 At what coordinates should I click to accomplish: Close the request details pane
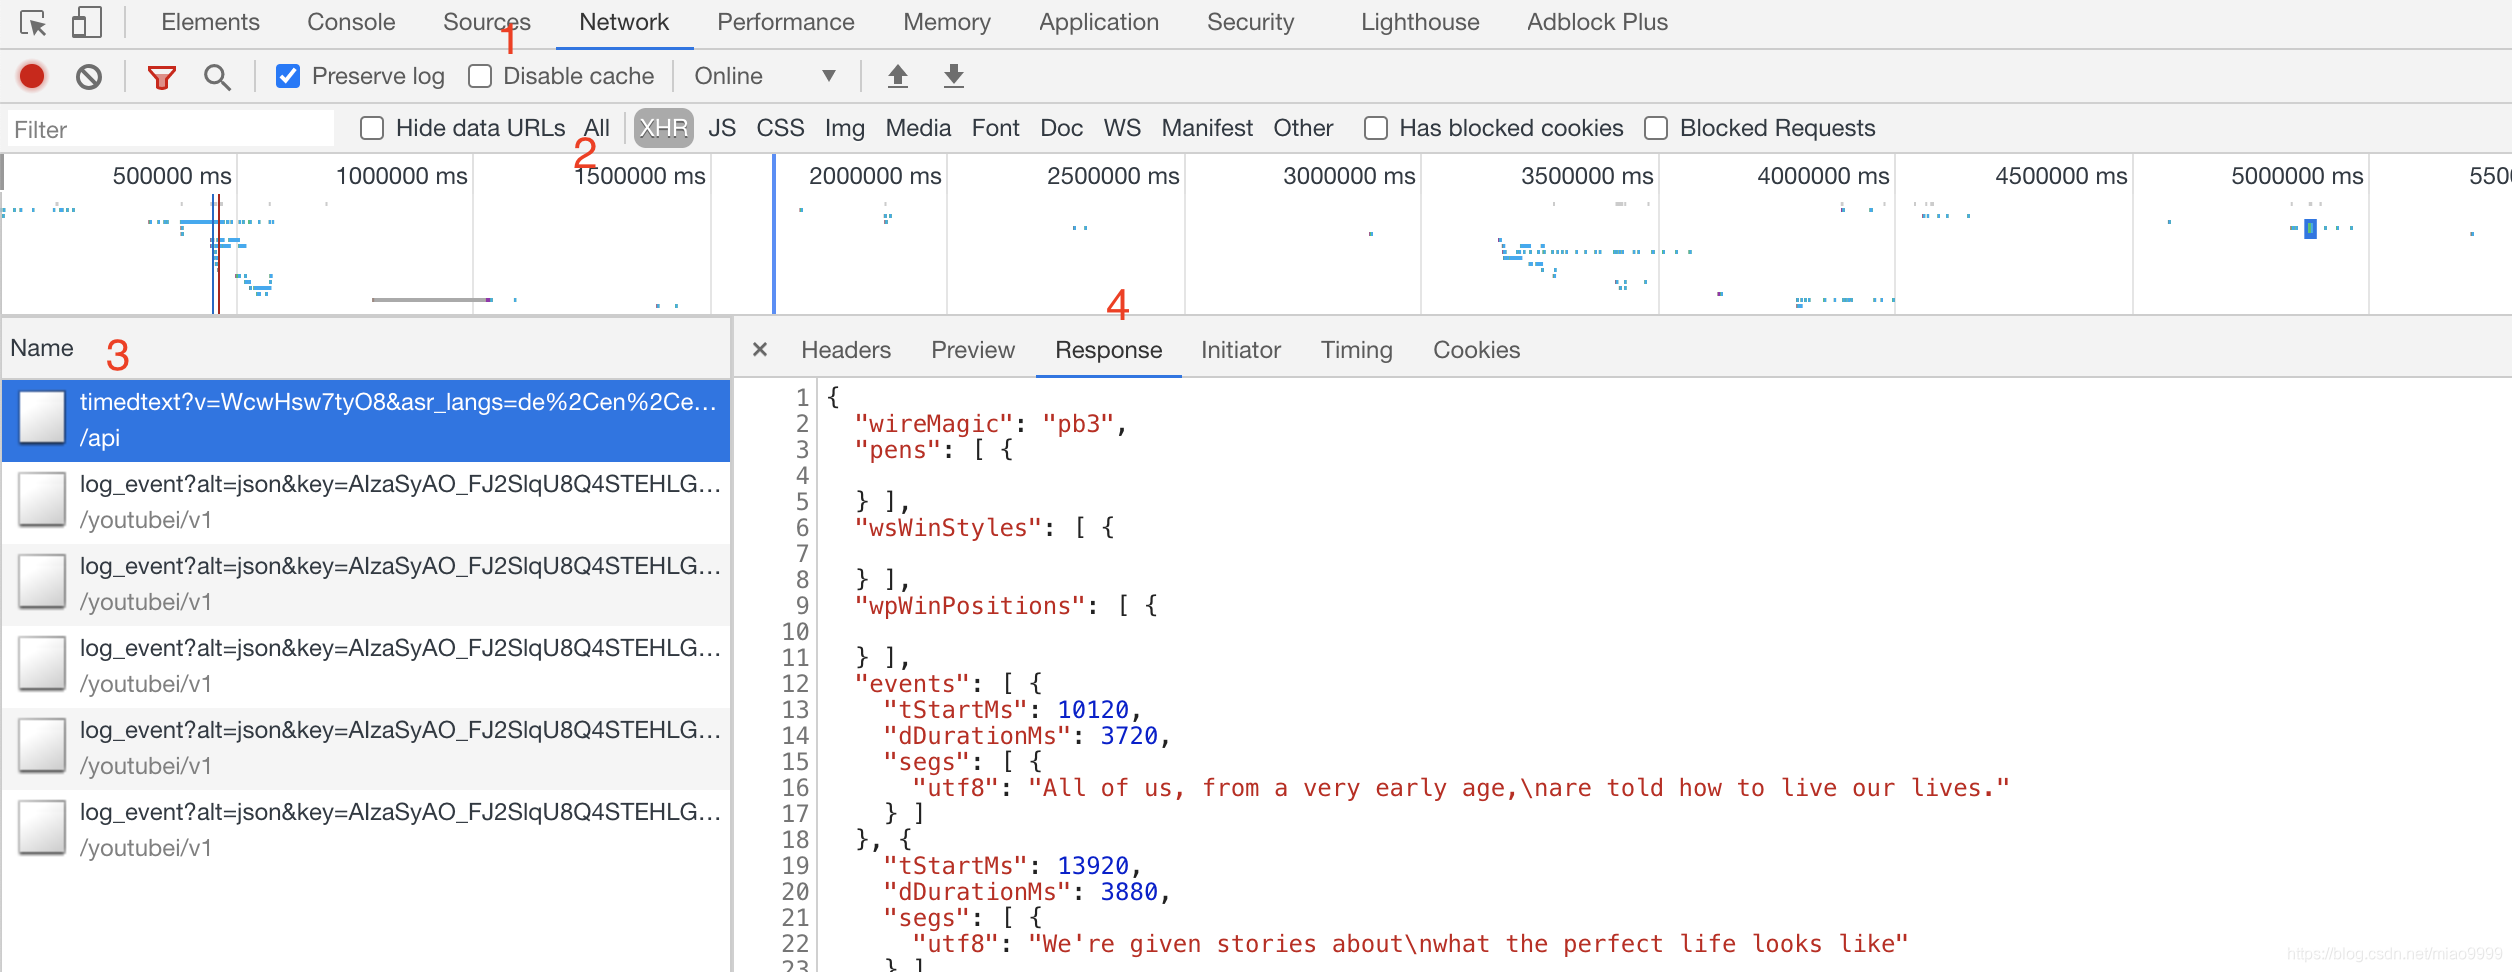click(x=760, y=349)
